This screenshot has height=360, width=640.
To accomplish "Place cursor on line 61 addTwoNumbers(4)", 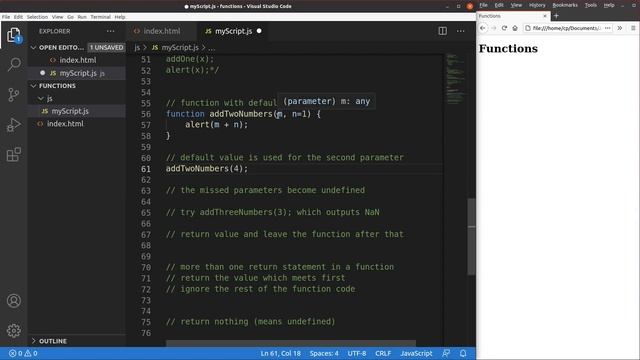I will 207,169.
